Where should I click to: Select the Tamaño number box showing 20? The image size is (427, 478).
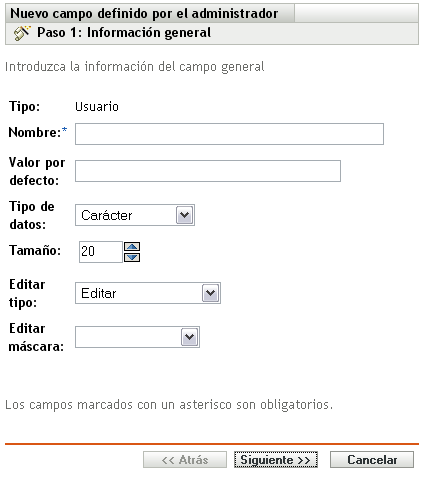click(101, 252)
